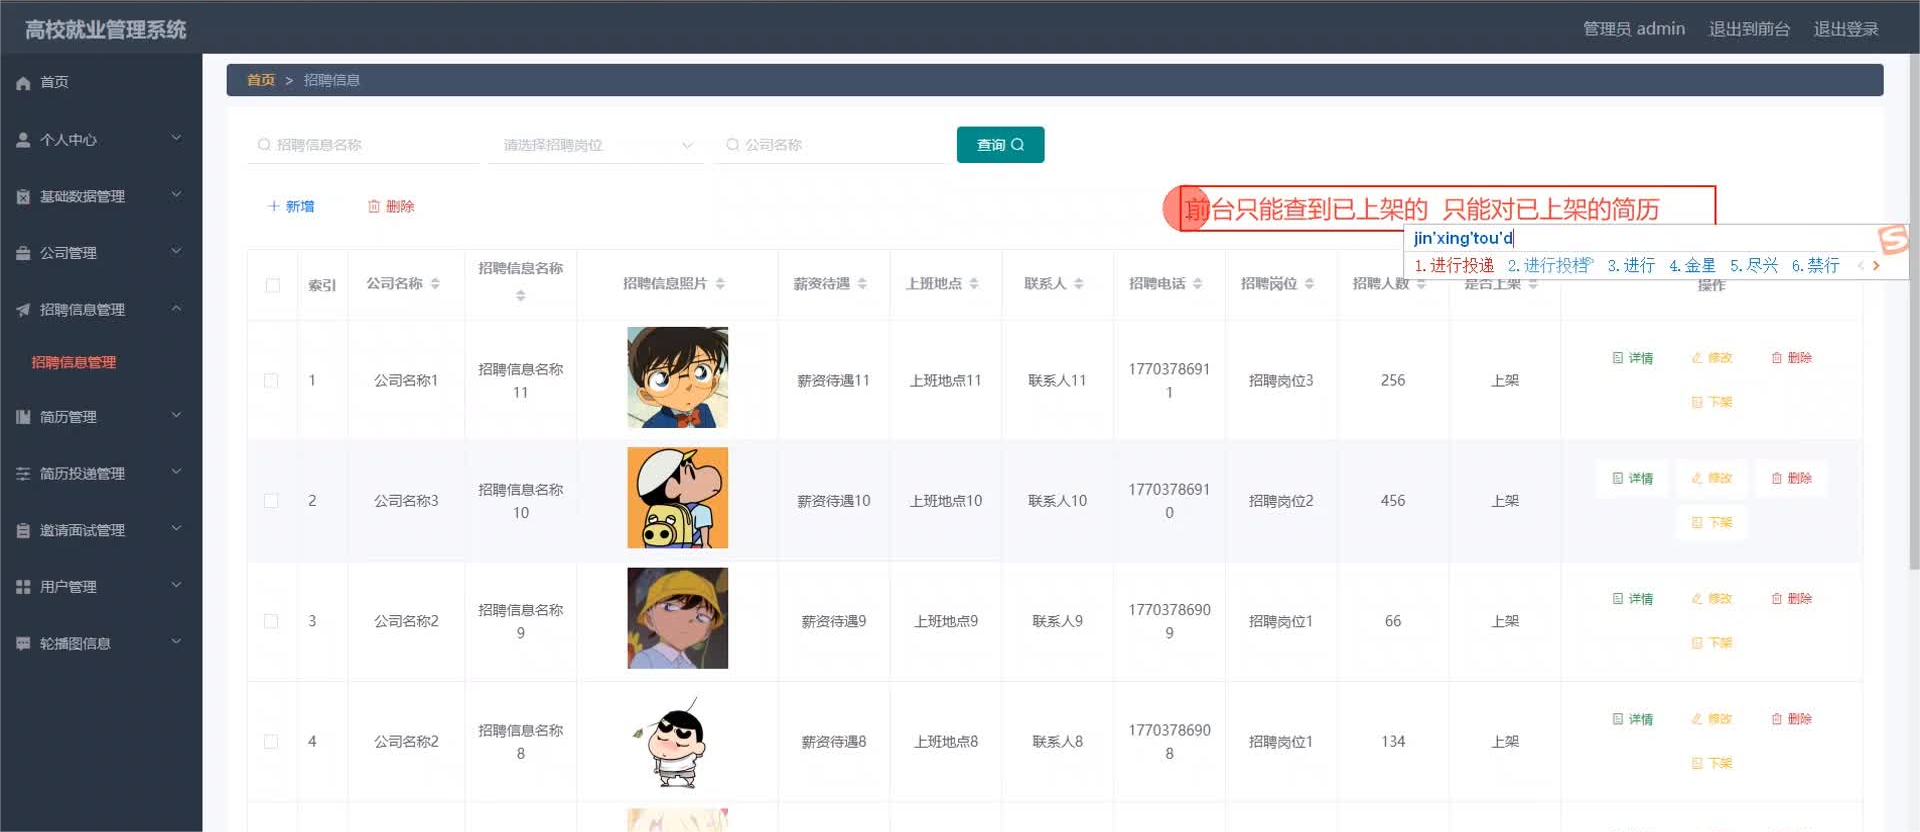Click the vertical page scrollbar
Screen dimensions: 1920x832
1914,312
